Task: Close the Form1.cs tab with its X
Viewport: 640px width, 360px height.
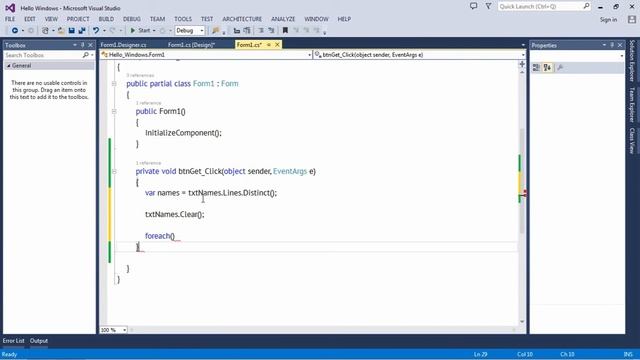Action: pyautogui.click(x=277, y=45)
